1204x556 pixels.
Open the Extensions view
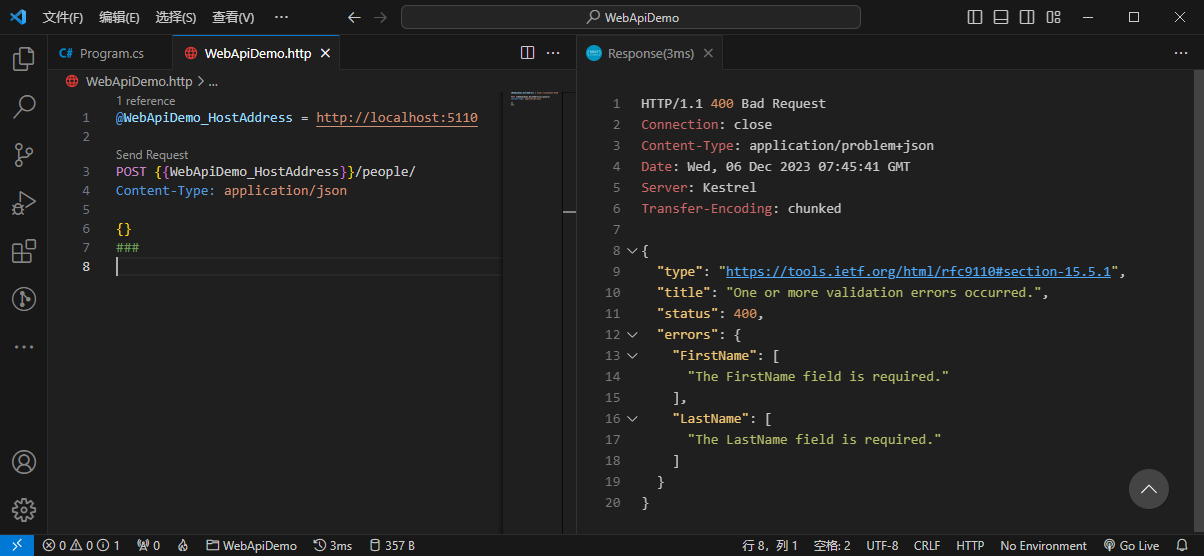[23, 251]
